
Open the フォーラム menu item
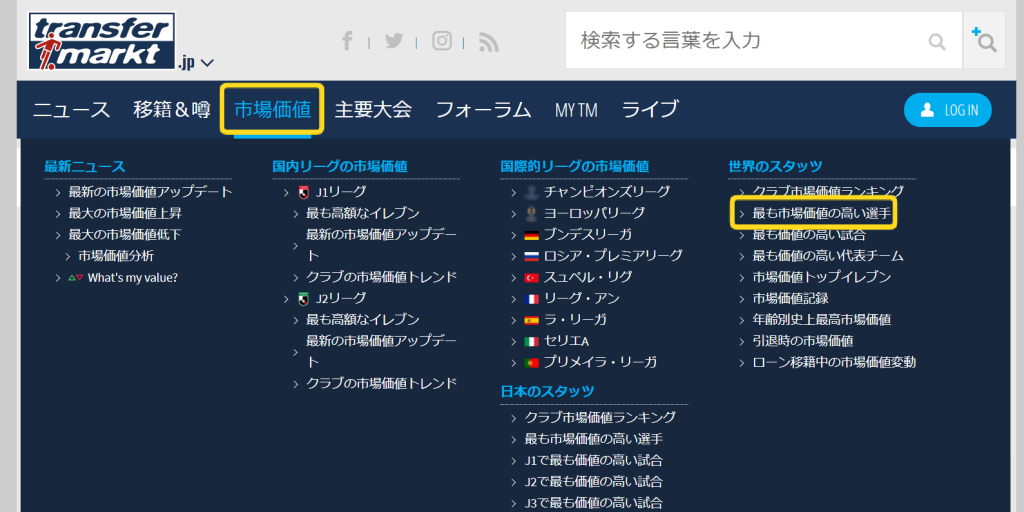[483, 110]
